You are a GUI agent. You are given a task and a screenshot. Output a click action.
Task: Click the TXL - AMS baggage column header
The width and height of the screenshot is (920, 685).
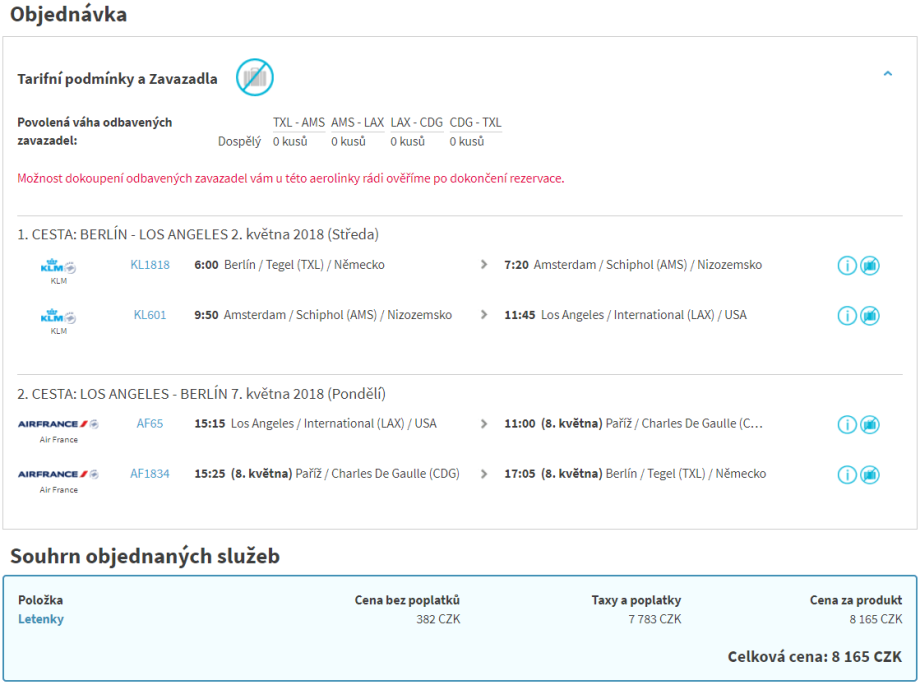click(299, 123)
